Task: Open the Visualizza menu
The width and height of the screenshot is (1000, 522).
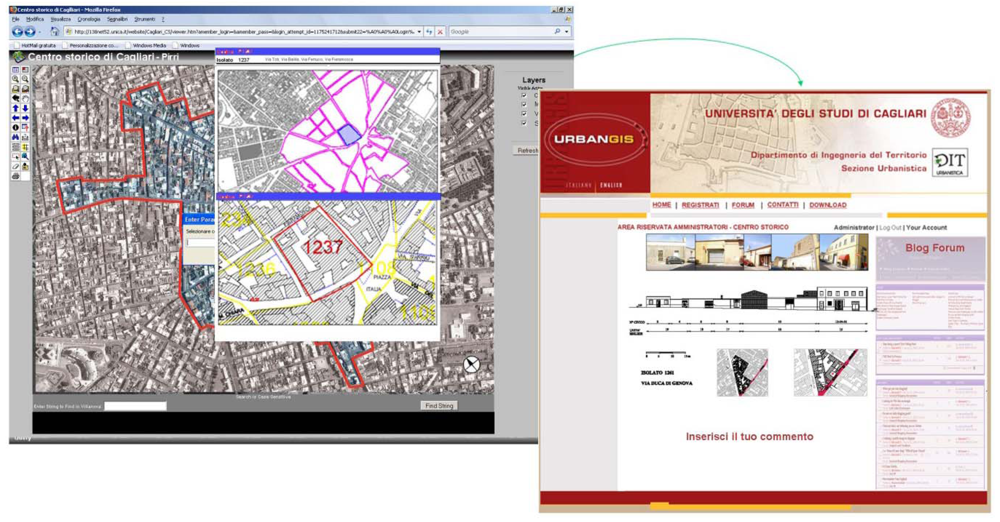Action: (x=61, y=20)
